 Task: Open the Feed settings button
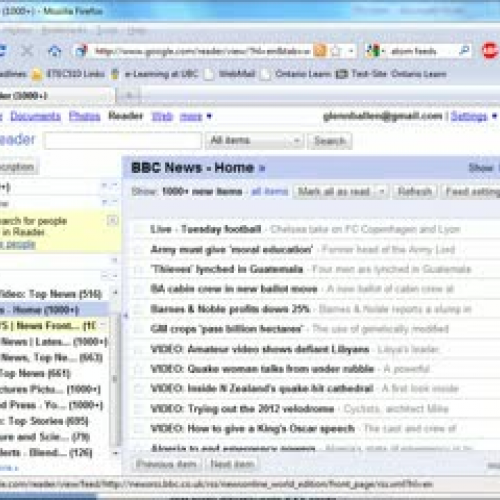point(471,192)
